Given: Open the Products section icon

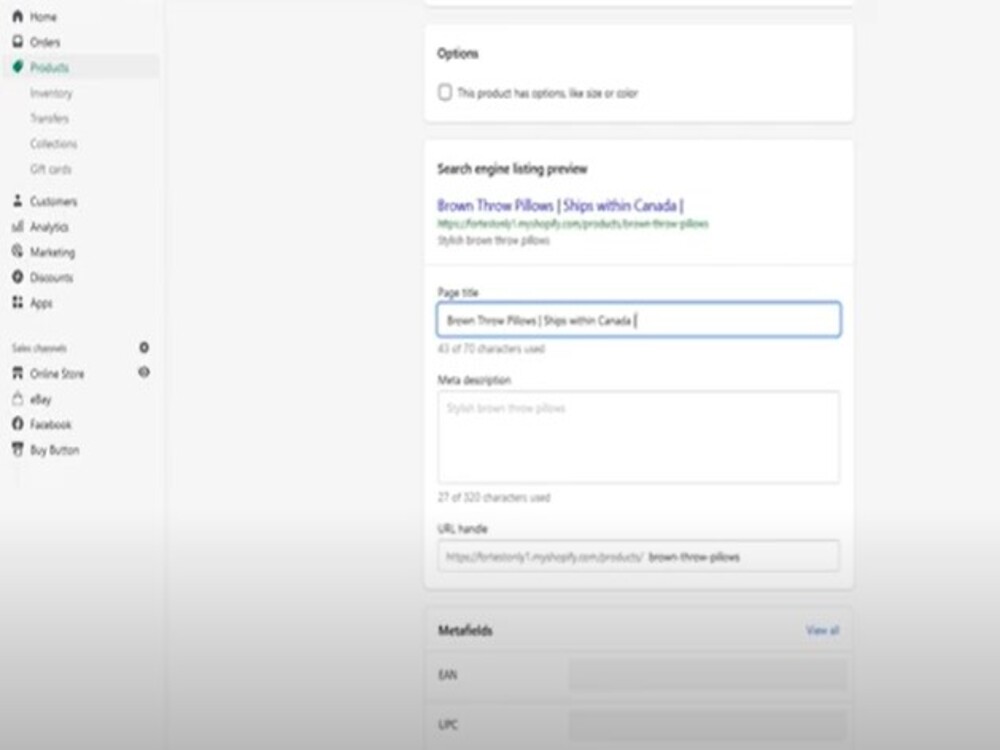Looking at the screenshot, I should pyautogui.click(x=17, y=67).
